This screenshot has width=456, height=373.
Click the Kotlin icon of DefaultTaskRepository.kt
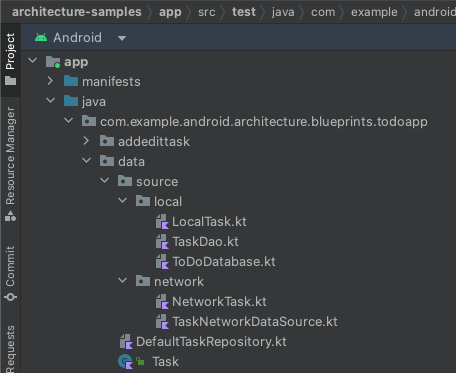[x=126, y=342]
